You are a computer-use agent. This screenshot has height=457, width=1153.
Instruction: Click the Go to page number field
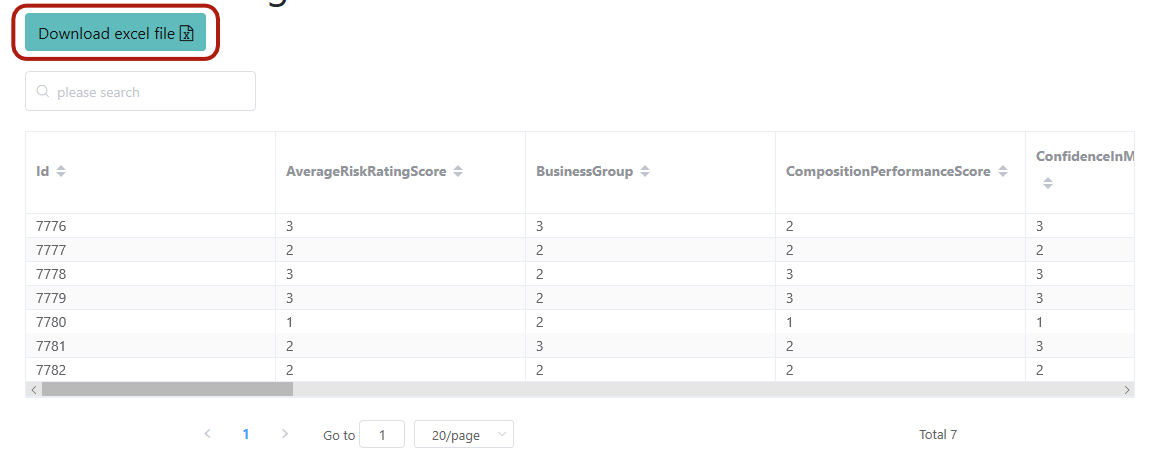382,434
